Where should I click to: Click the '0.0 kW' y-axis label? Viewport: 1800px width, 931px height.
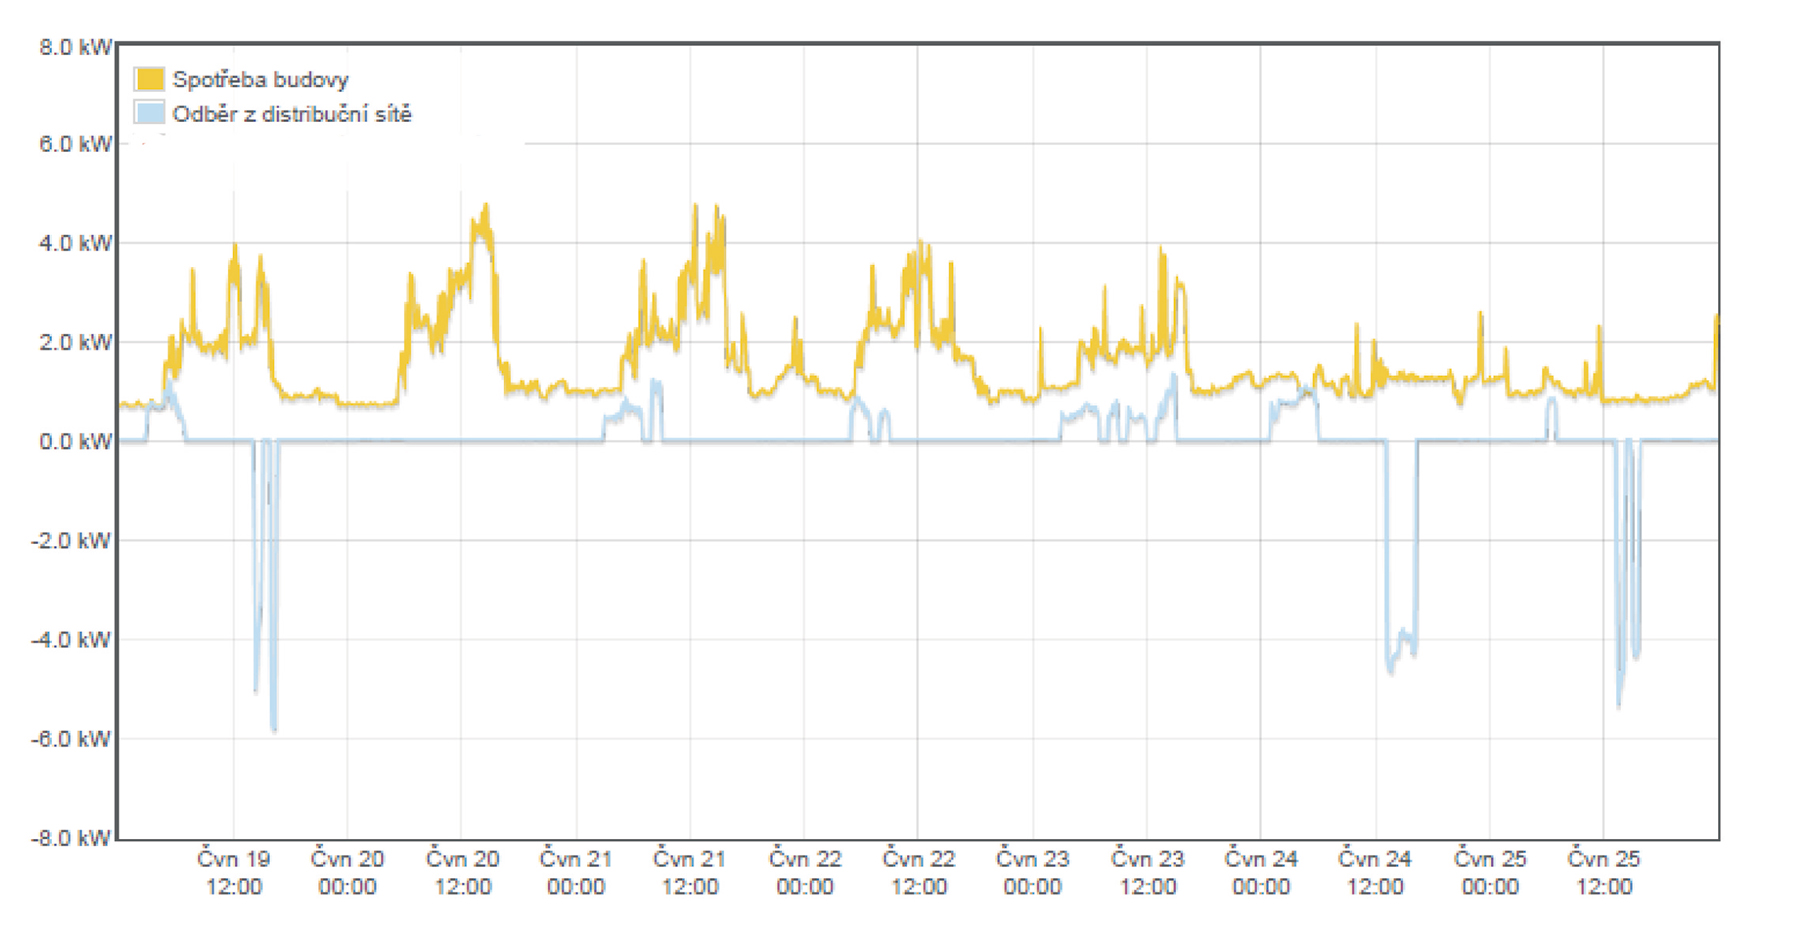click(x=76, y=441)
